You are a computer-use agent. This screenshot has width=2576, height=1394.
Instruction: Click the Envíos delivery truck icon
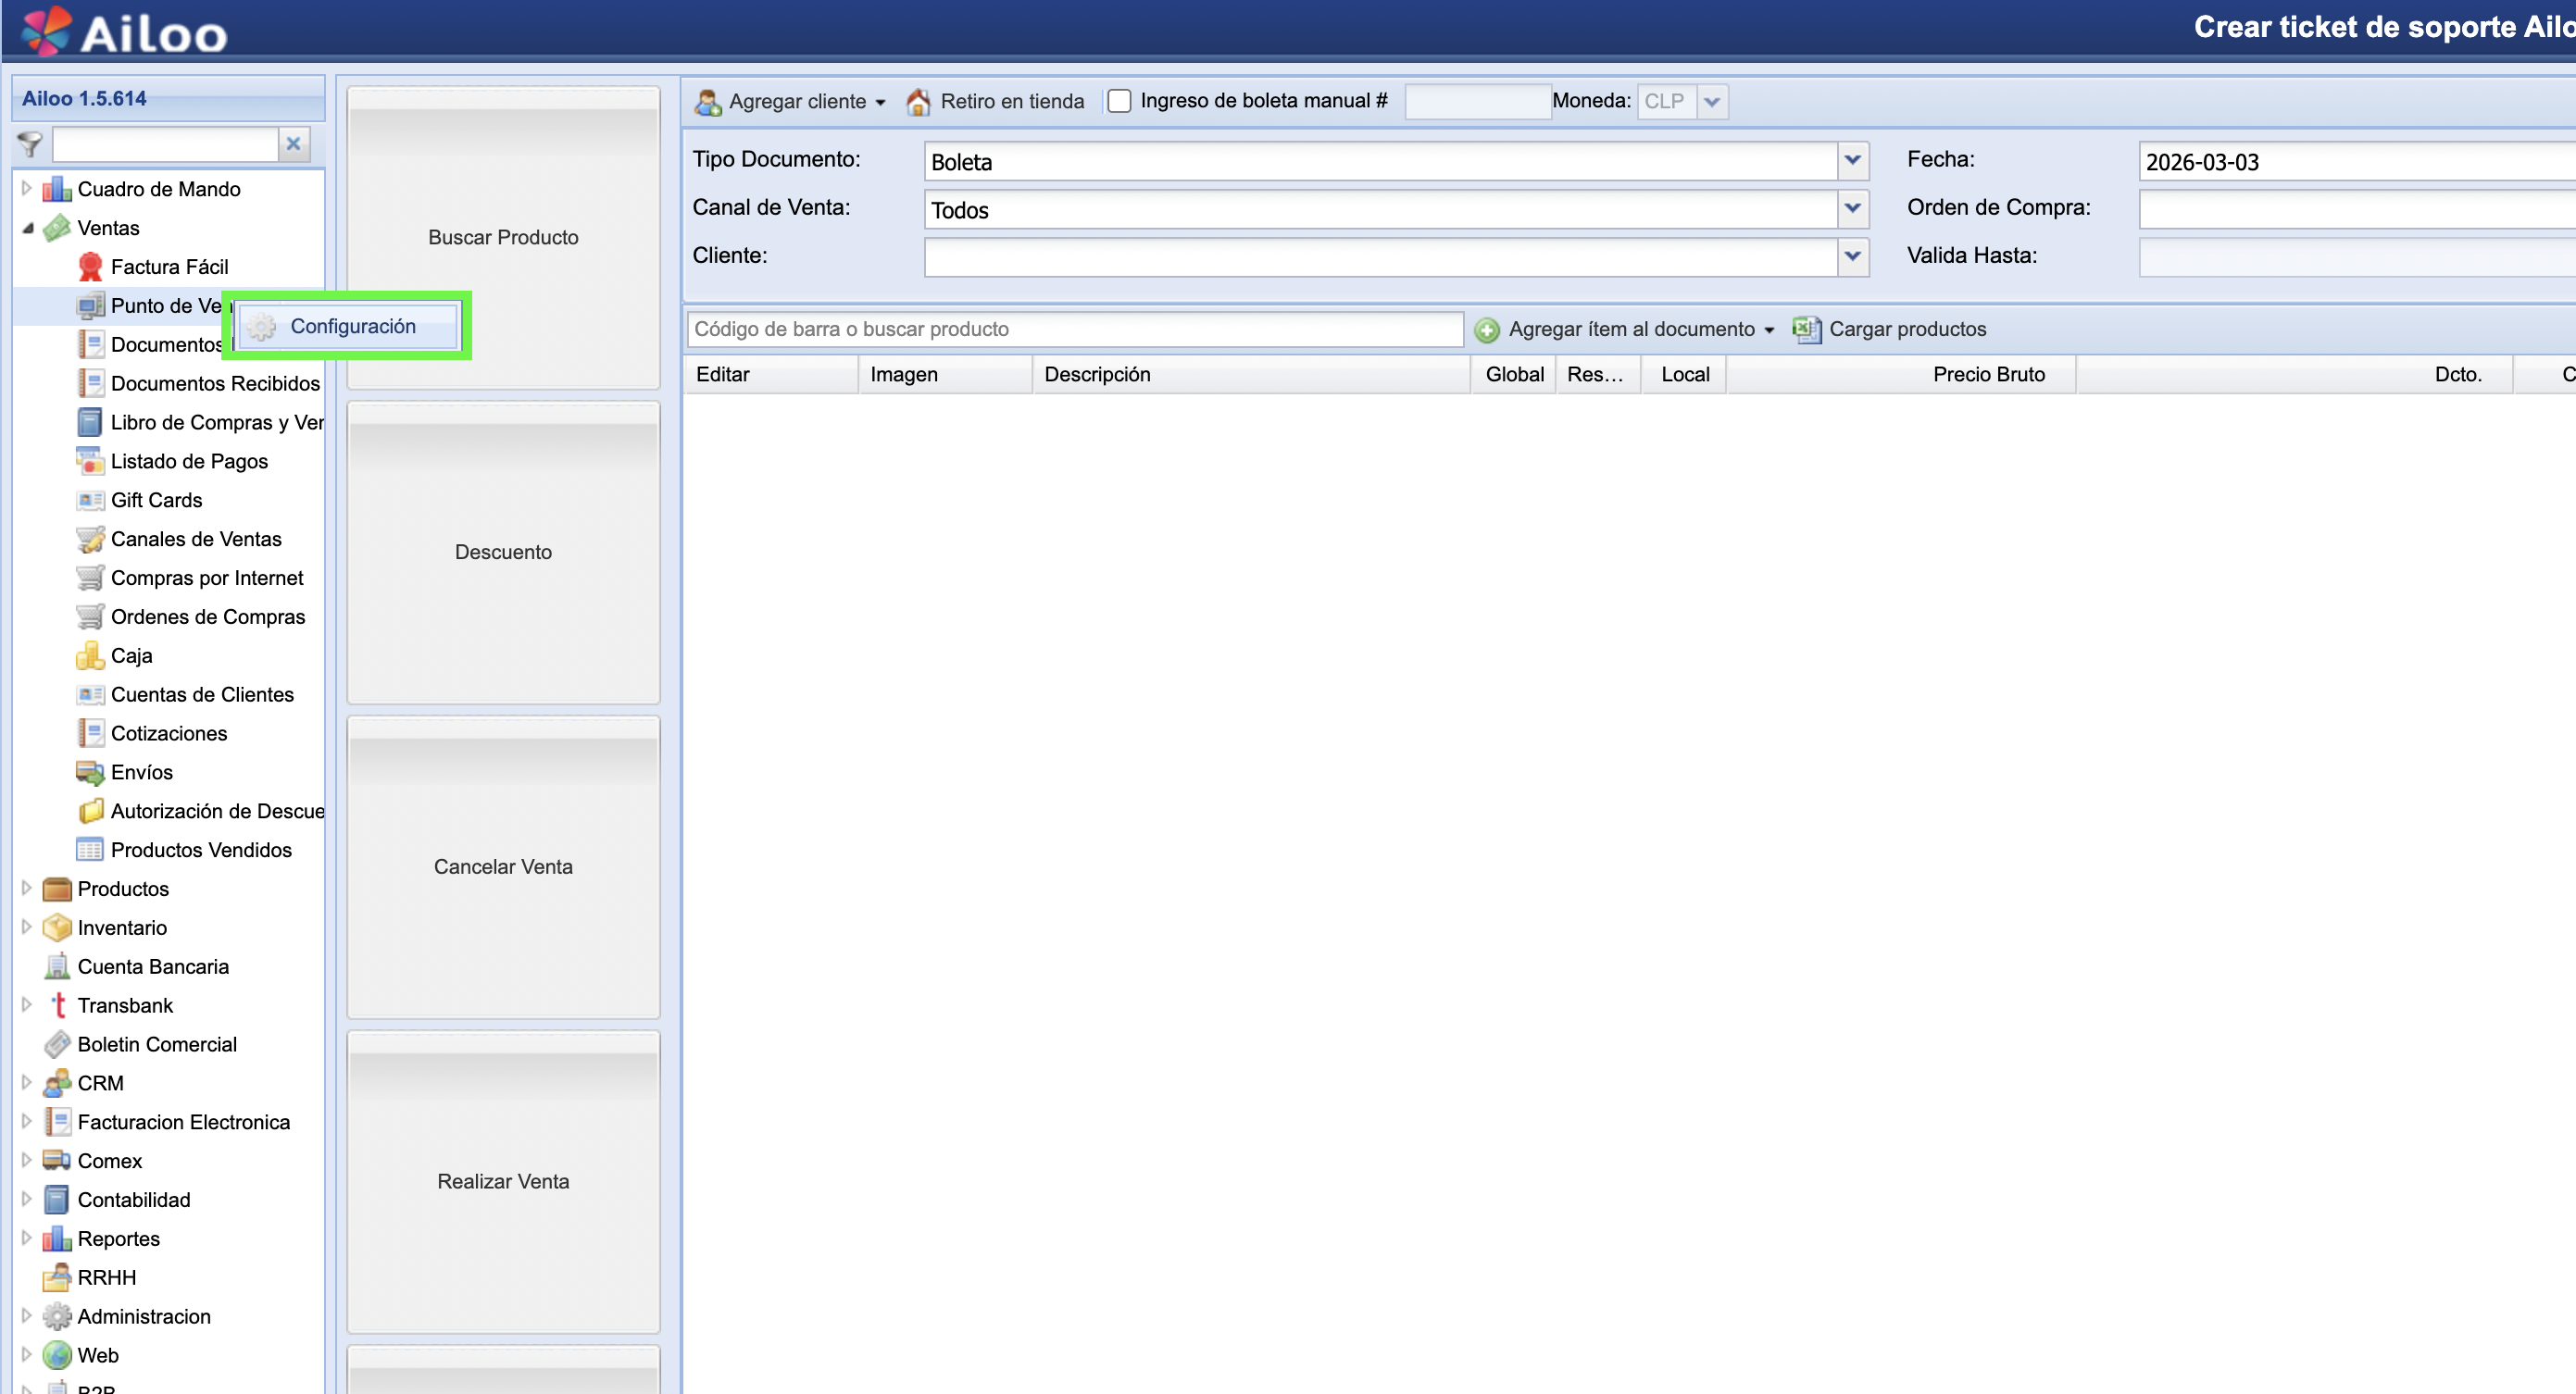point(90,772)
